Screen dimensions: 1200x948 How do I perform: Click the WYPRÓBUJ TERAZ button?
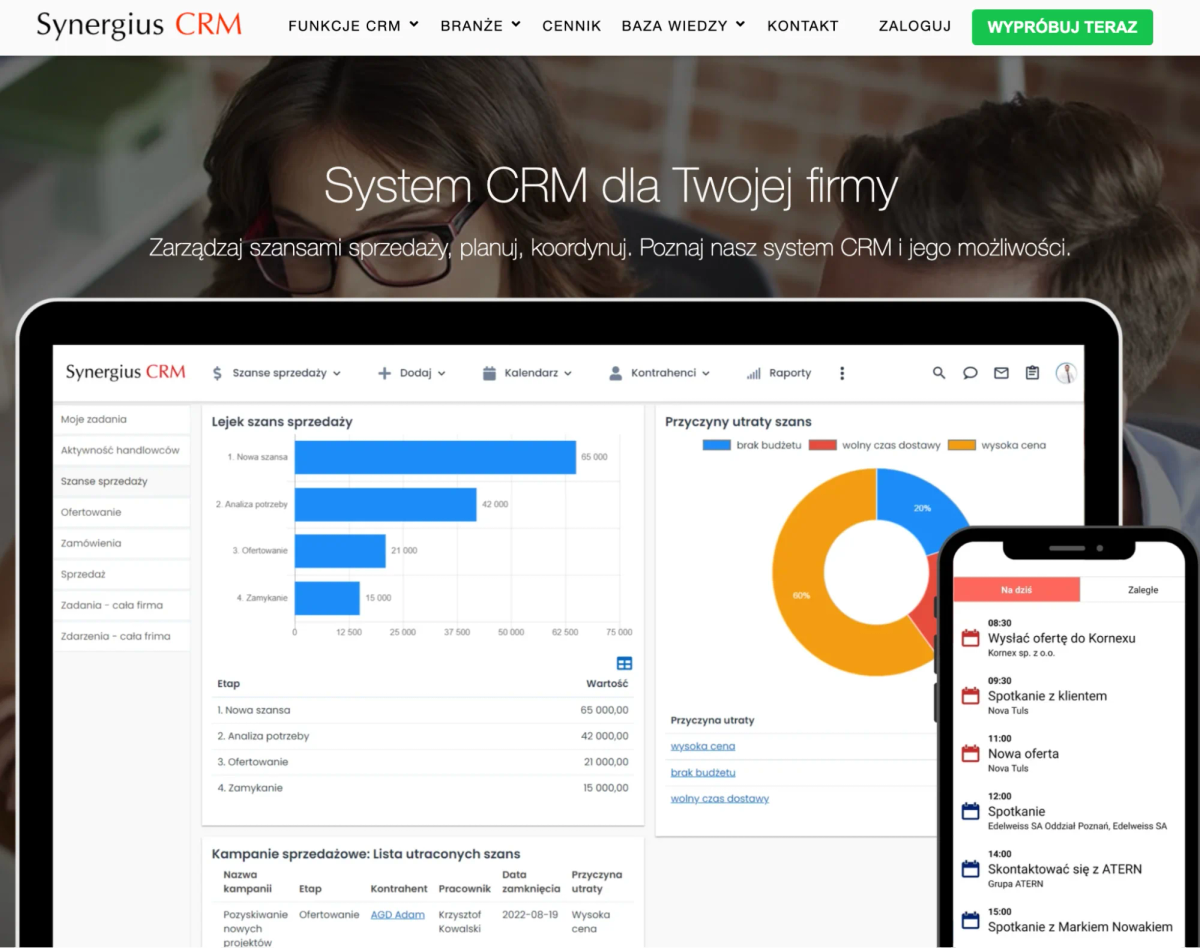point(1062,27)
